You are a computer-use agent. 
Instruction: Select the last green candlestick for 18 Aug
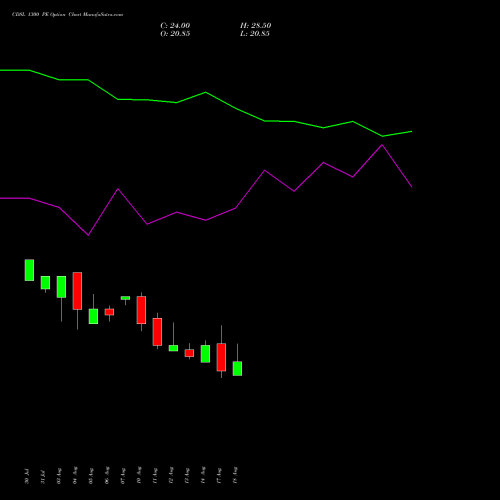click(x=237, y=368)
